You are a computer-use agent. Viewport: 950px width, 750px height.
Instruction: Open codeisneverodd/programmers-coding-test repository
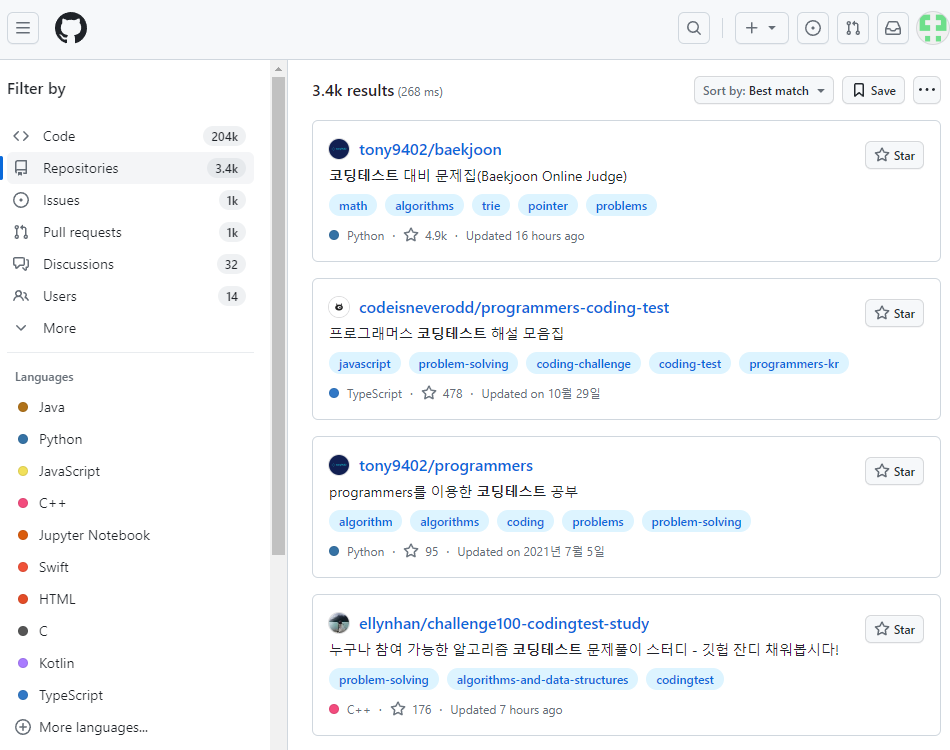point(514,308)
